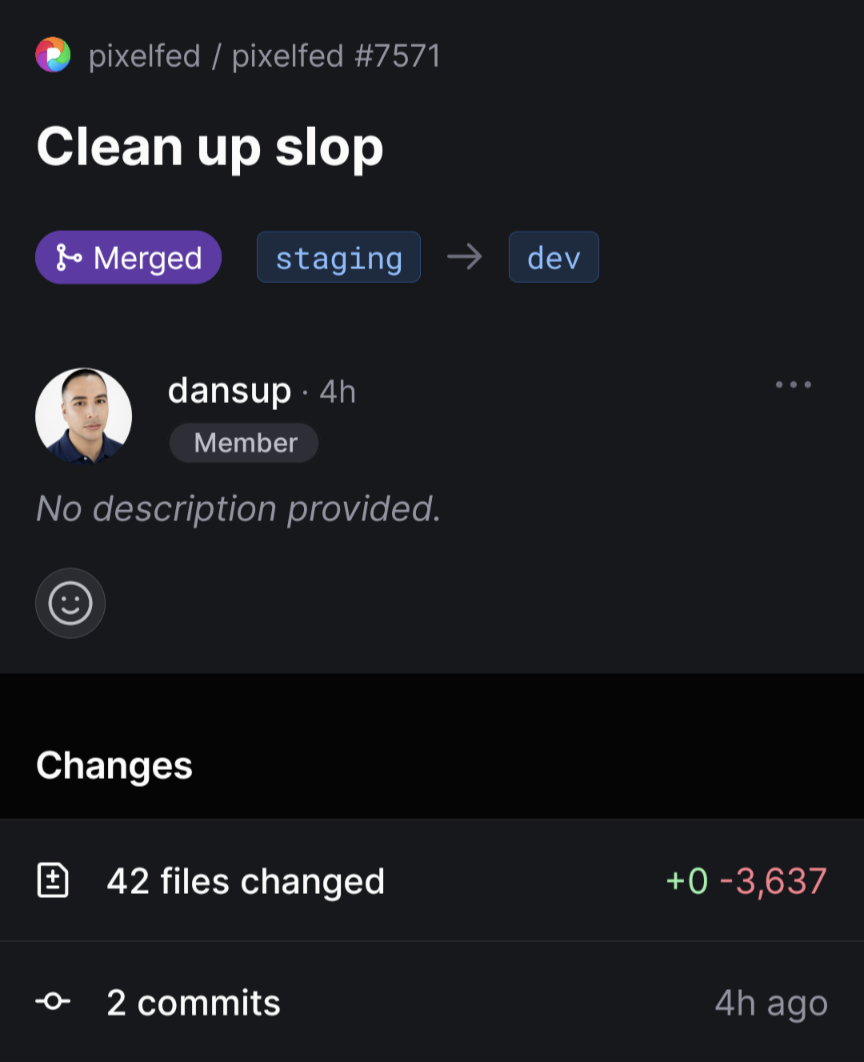Click the files changed document icon
864x1062 pixels.
point(53,880)
